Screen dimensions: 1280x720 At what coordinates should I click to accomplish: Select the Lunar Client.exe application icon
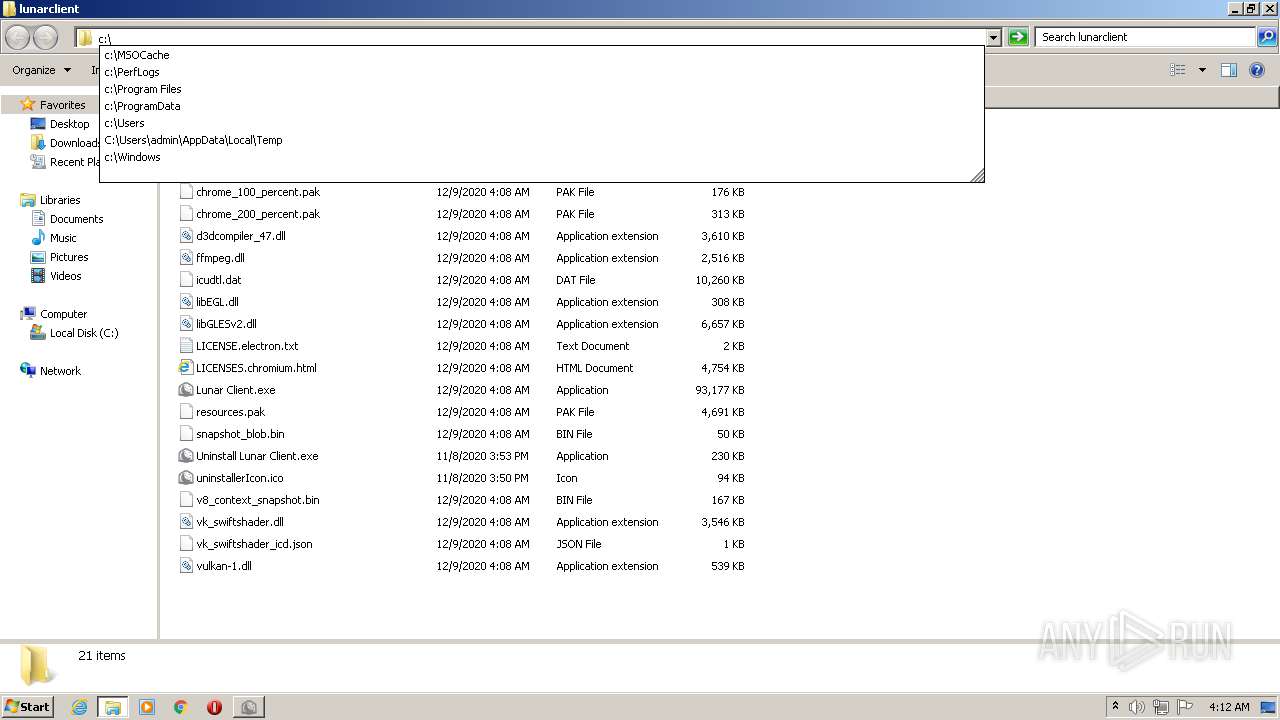tap(186, 390)
